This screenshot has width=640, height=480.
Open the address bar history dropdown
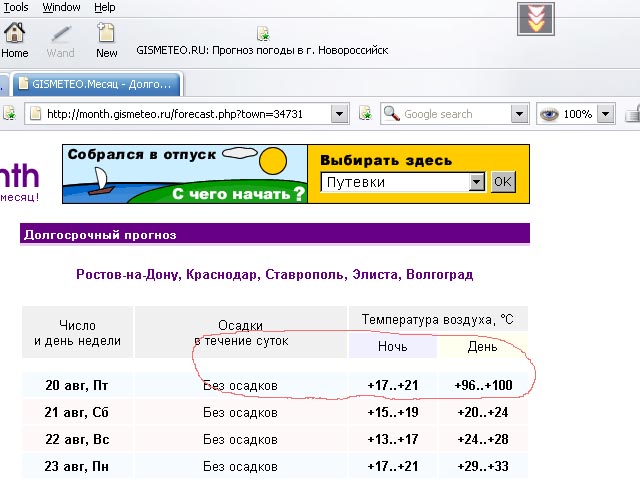[339, 114]
